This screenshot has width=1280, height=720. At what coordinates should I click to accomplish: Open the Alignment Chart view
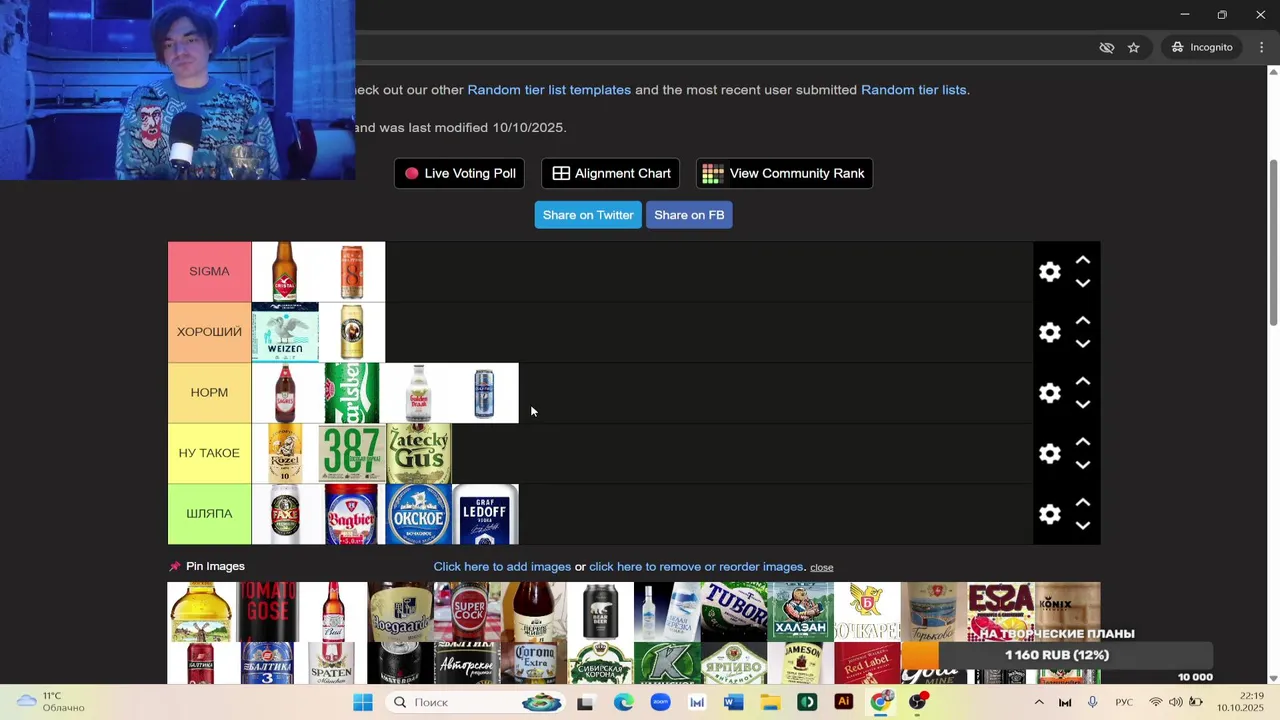[611, 173]
